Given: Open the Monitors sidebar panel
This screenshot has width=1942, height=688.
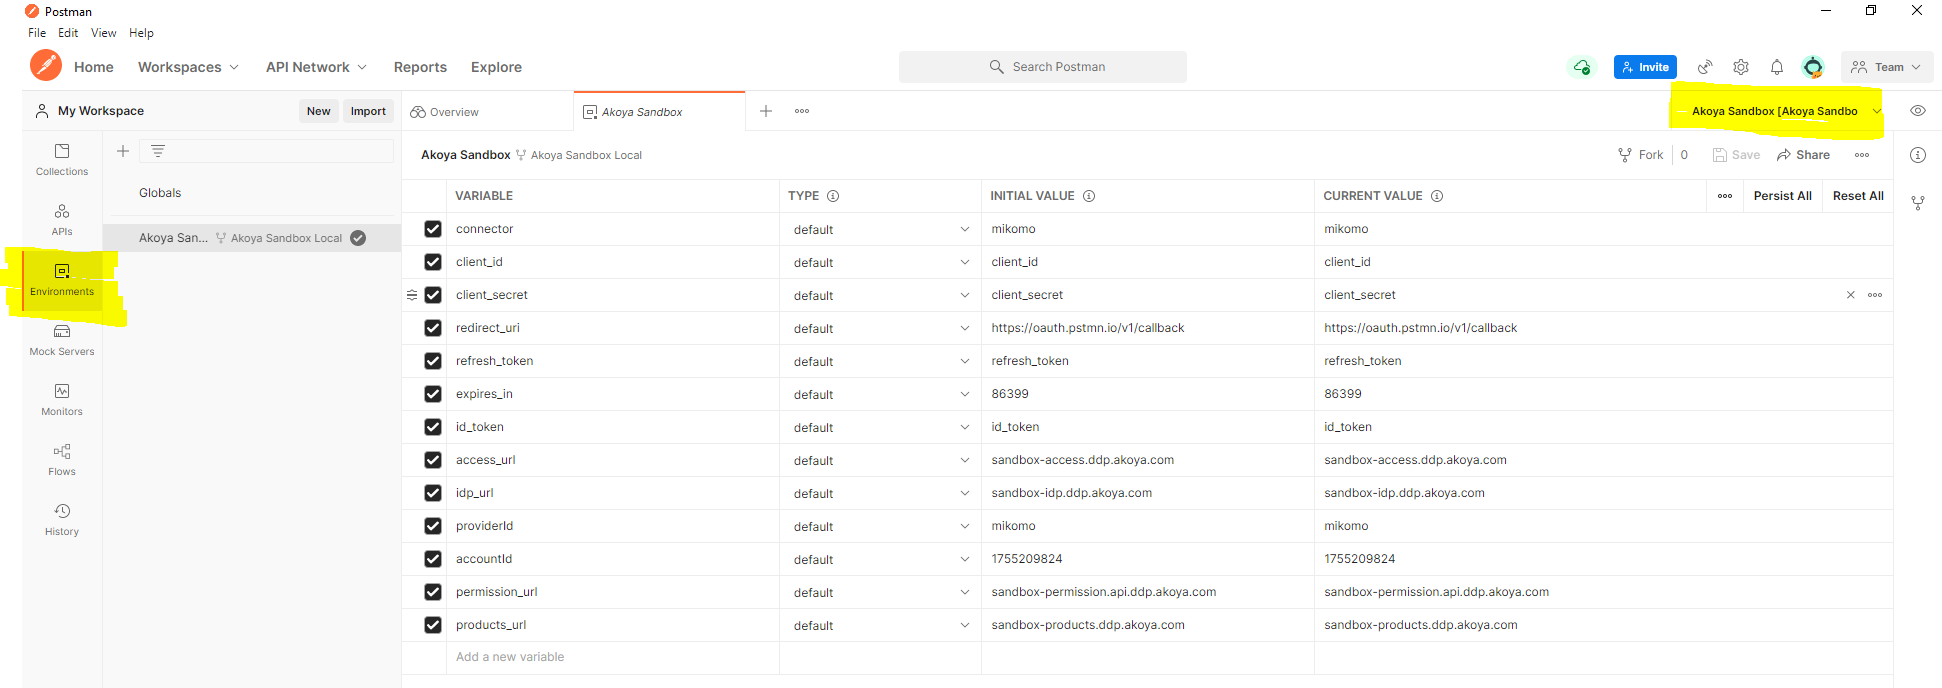Looking at the screenshot, I should click(x=62, y=400).
